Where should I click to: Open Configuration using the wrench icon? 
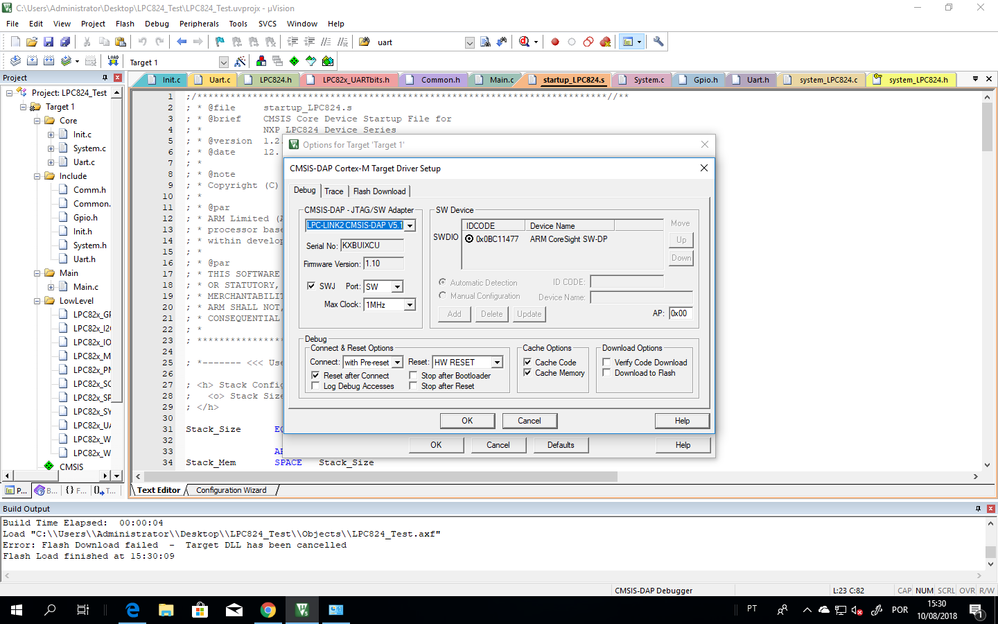pyautogui.click(x=658, y=42)
